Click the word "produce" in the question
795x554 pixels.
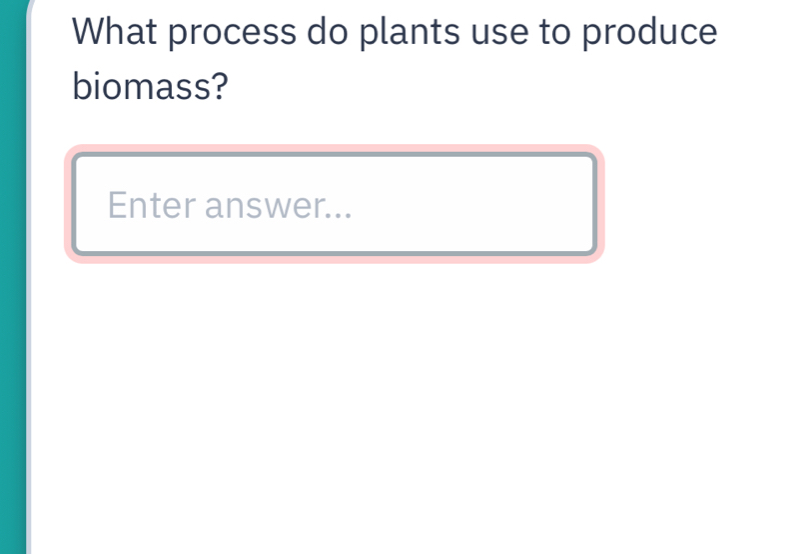[650, 33]
